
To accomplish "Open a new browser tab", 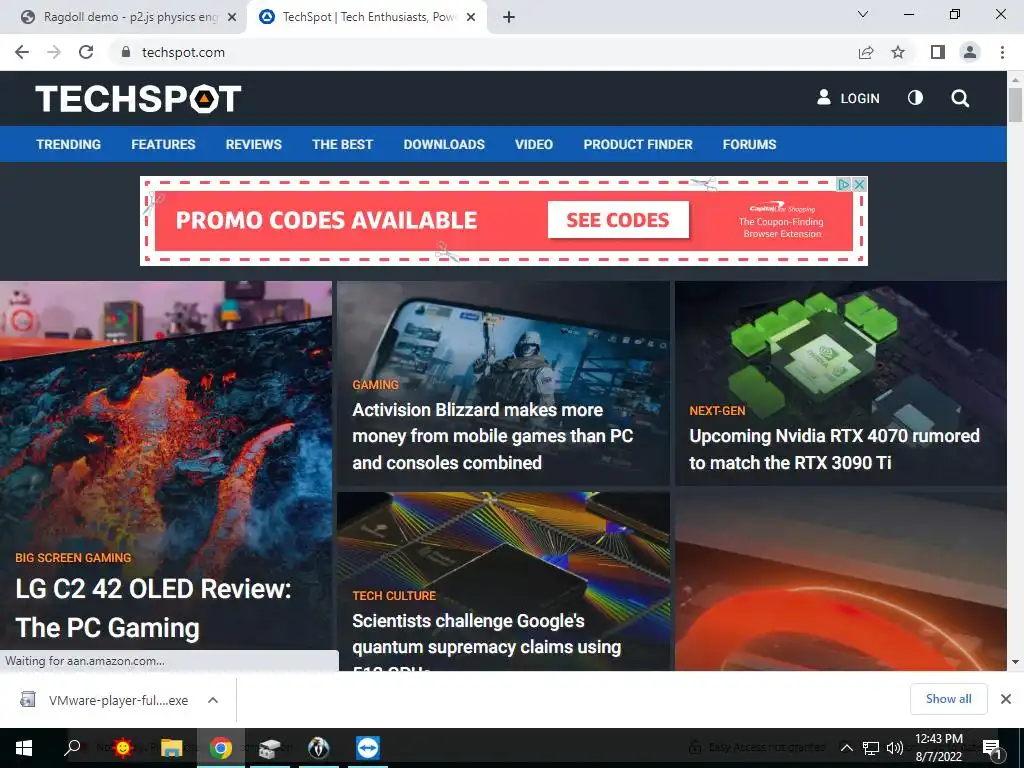I will click(x=509, y=18).
